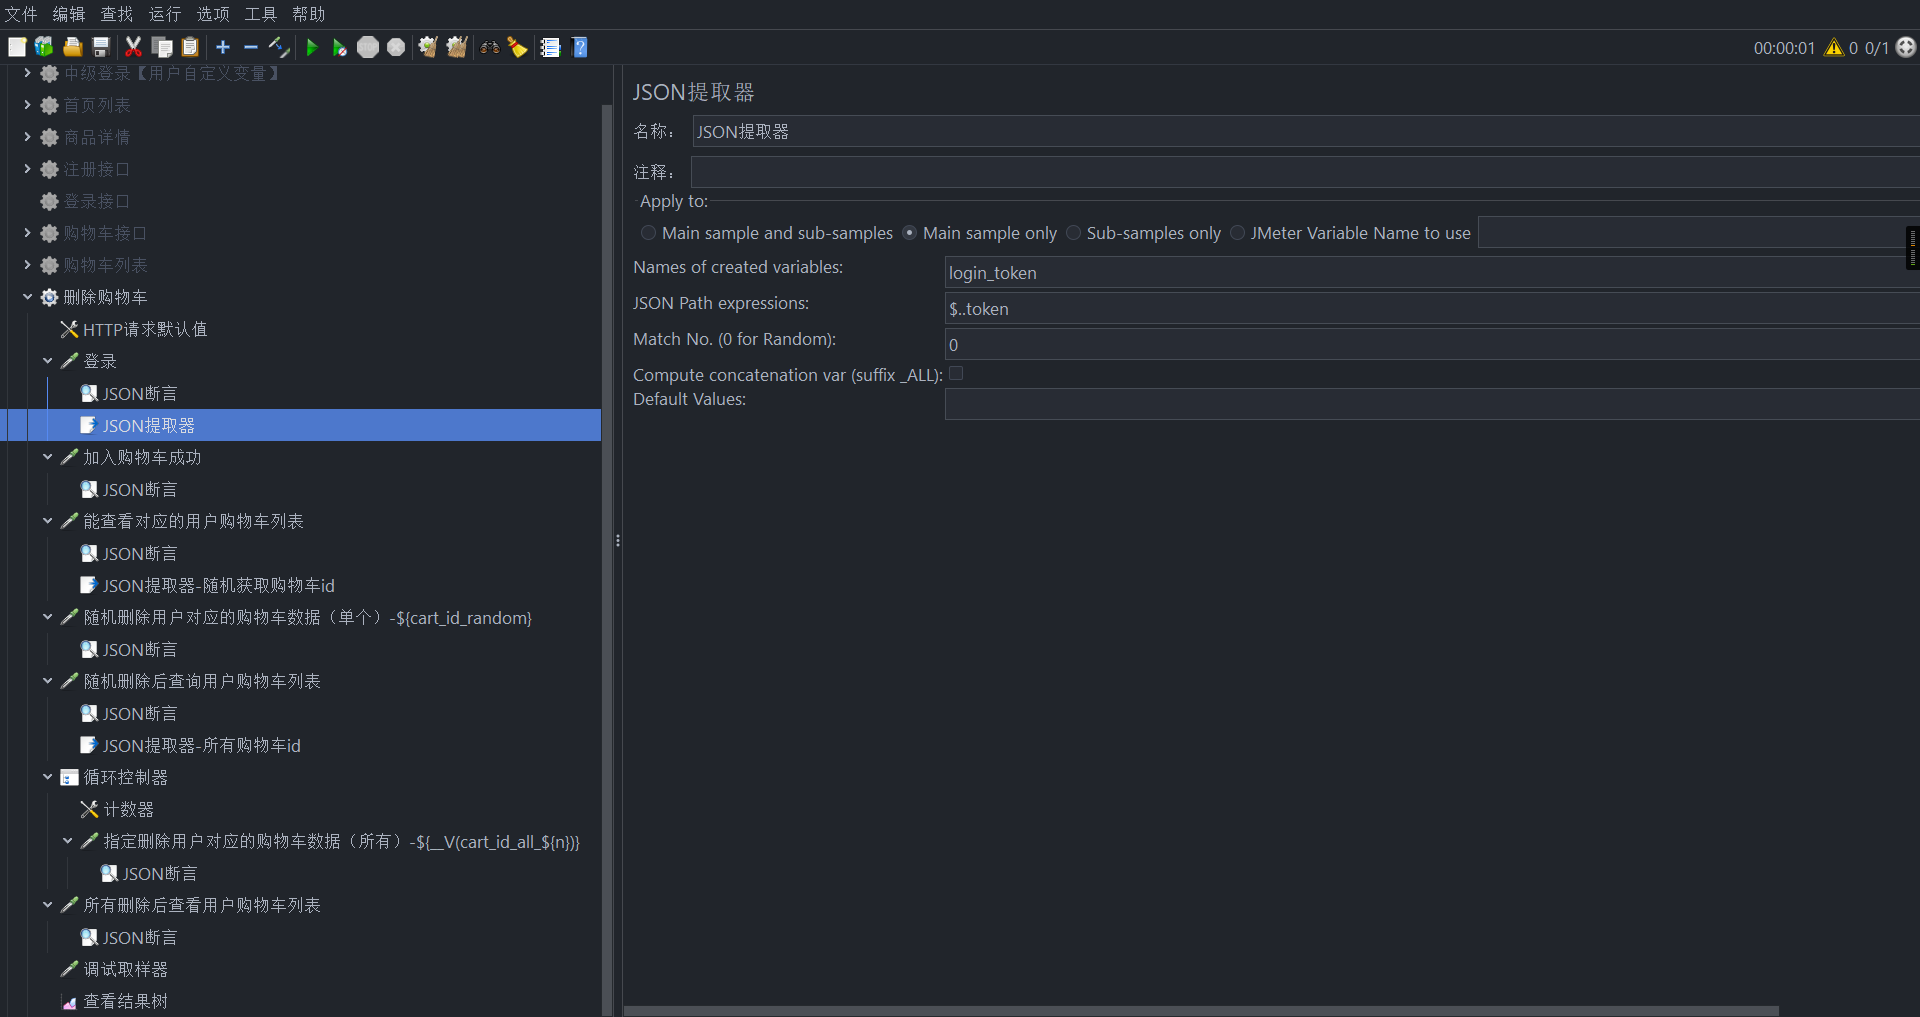1920x1017 pixels.
Task: Click the chart icon beside 查看结果树
Action: click(69, 1001)
